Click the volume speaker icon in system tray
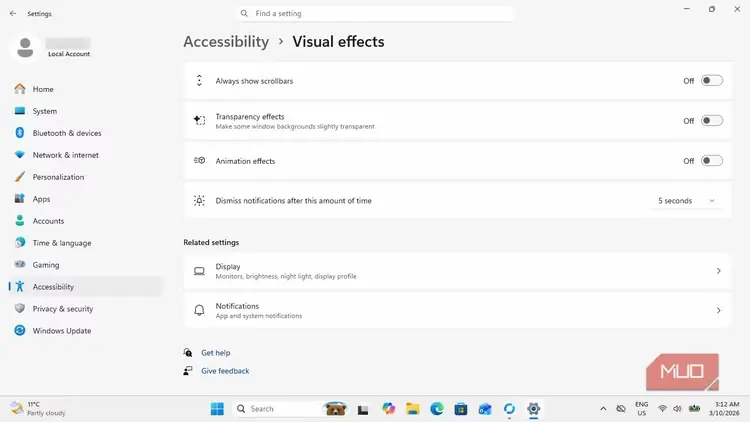The width and height of the screenshot is (750, 422). pos(677,409)
